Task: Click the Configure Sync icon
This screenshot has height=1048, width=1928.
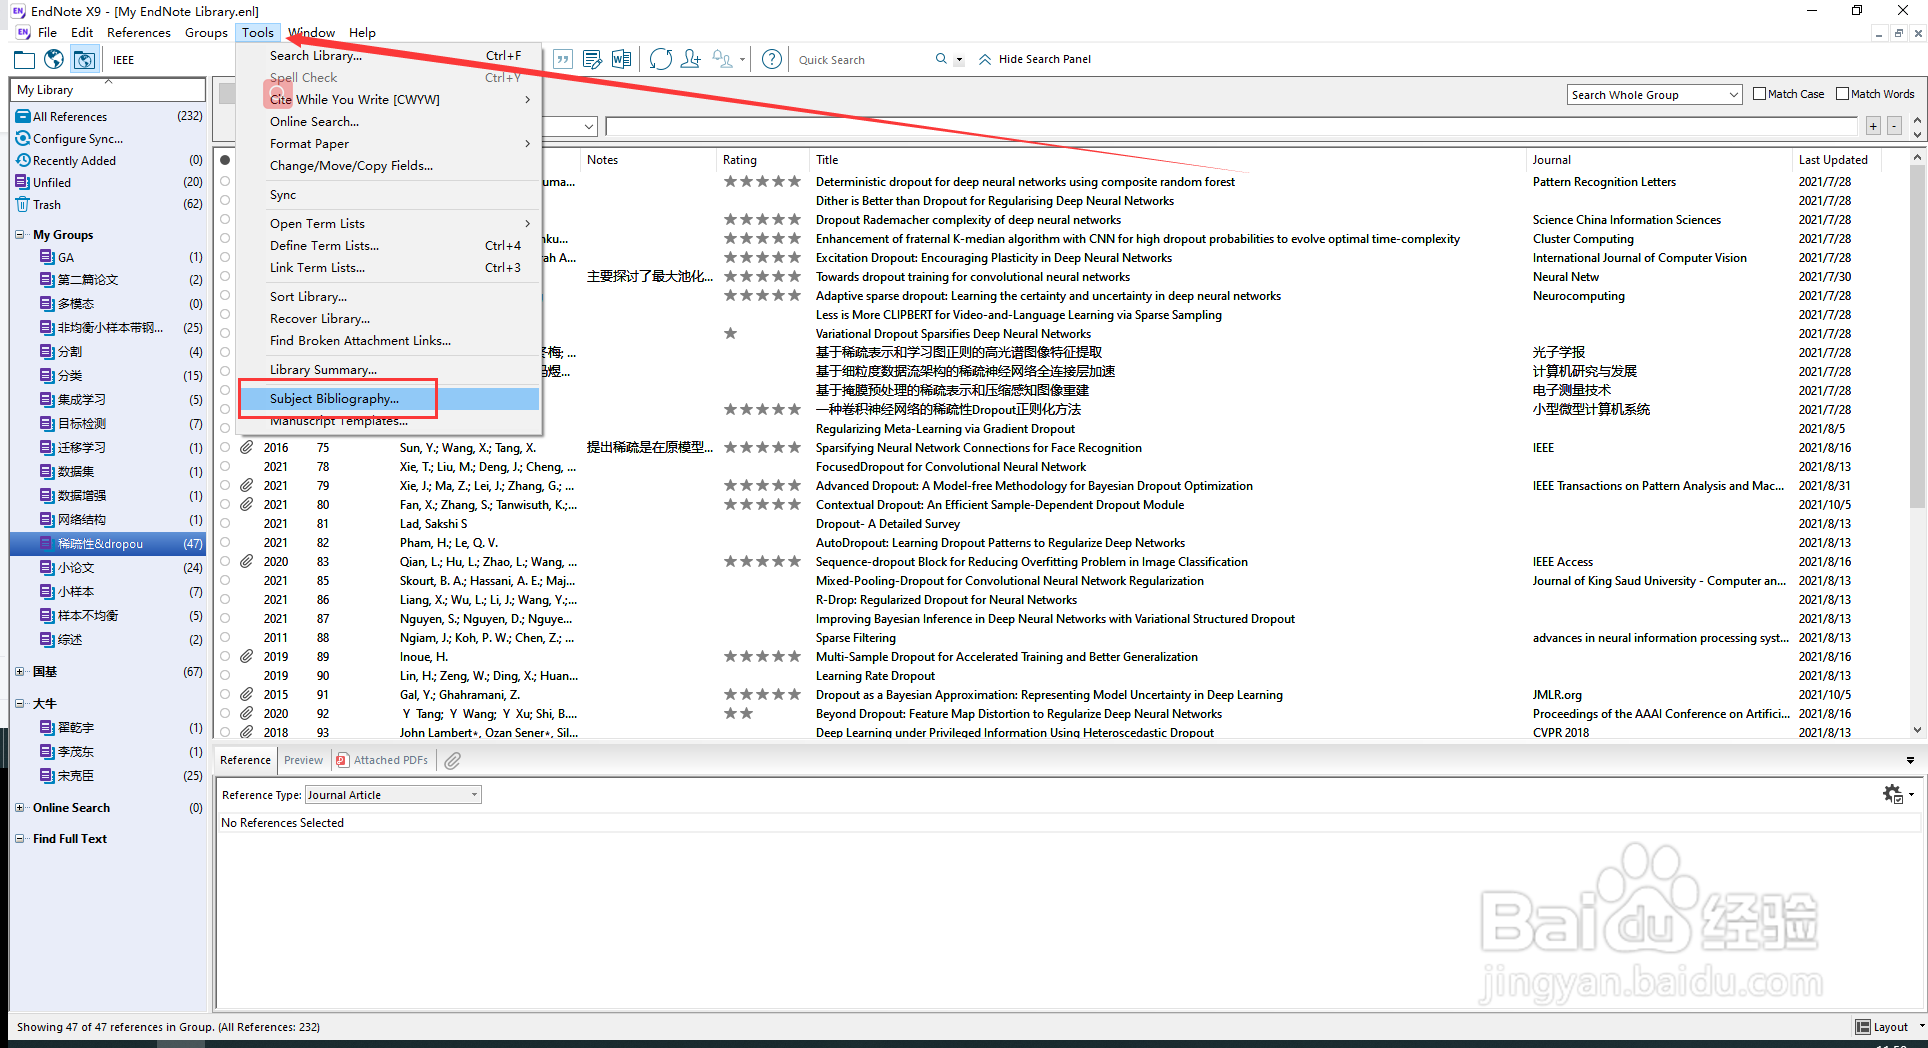Action: [23, 138]
